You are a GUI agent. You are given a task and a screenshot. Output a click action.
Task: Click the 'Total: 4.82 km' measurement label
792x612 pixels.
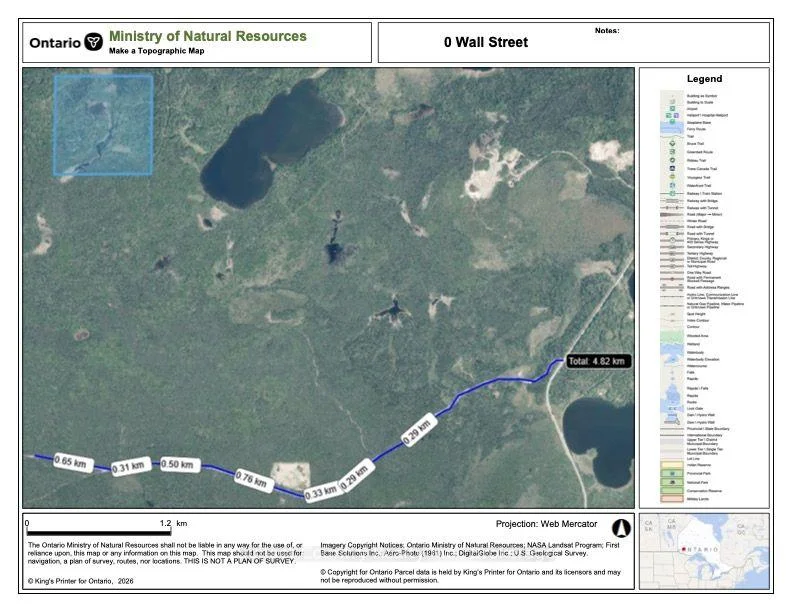click(598, 361)
